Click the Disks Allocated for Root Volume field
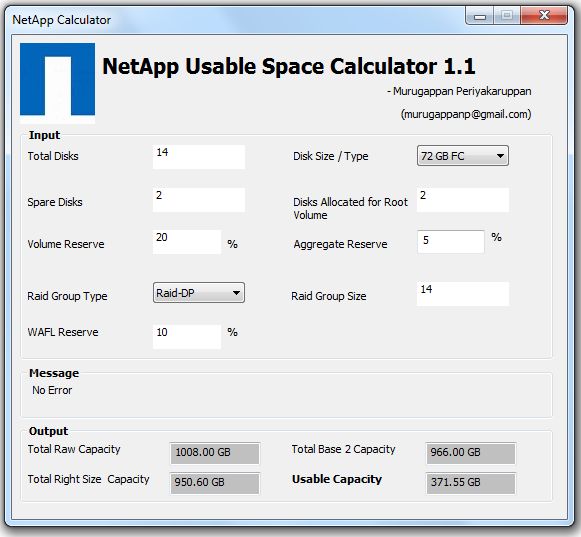 click(463, 200)
